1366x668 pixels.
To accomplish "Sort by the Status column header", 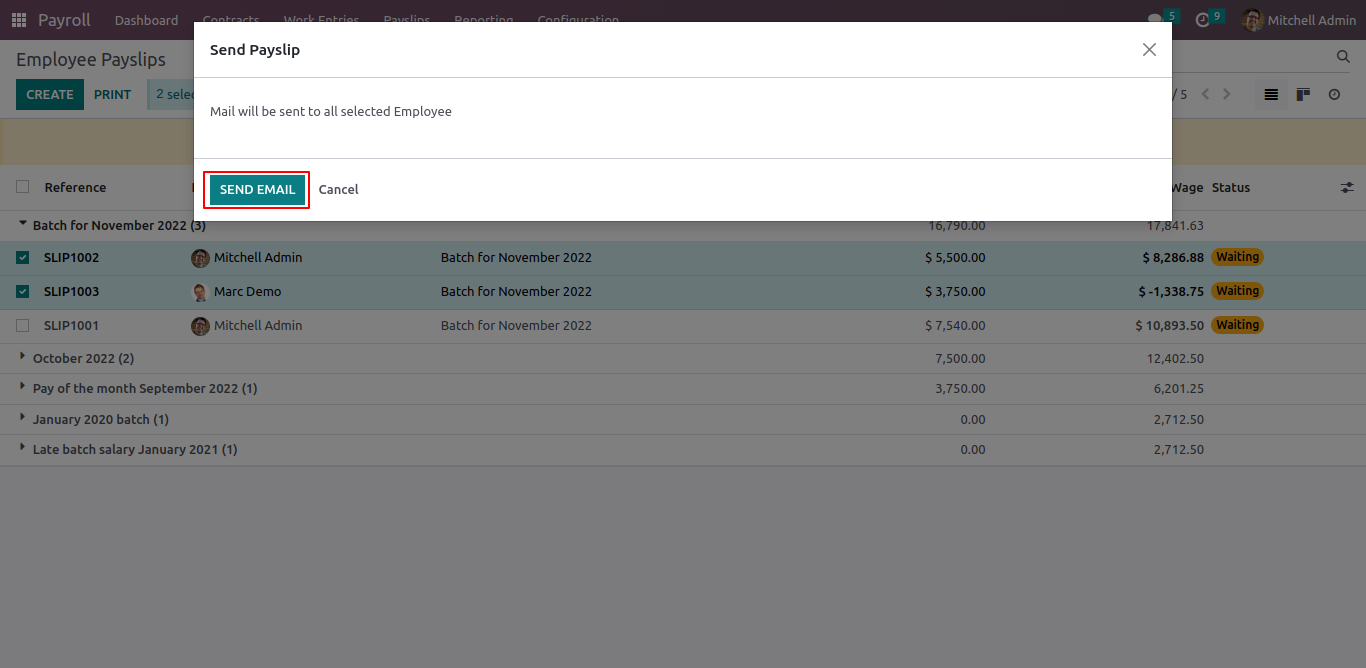I will (1231, 187).
